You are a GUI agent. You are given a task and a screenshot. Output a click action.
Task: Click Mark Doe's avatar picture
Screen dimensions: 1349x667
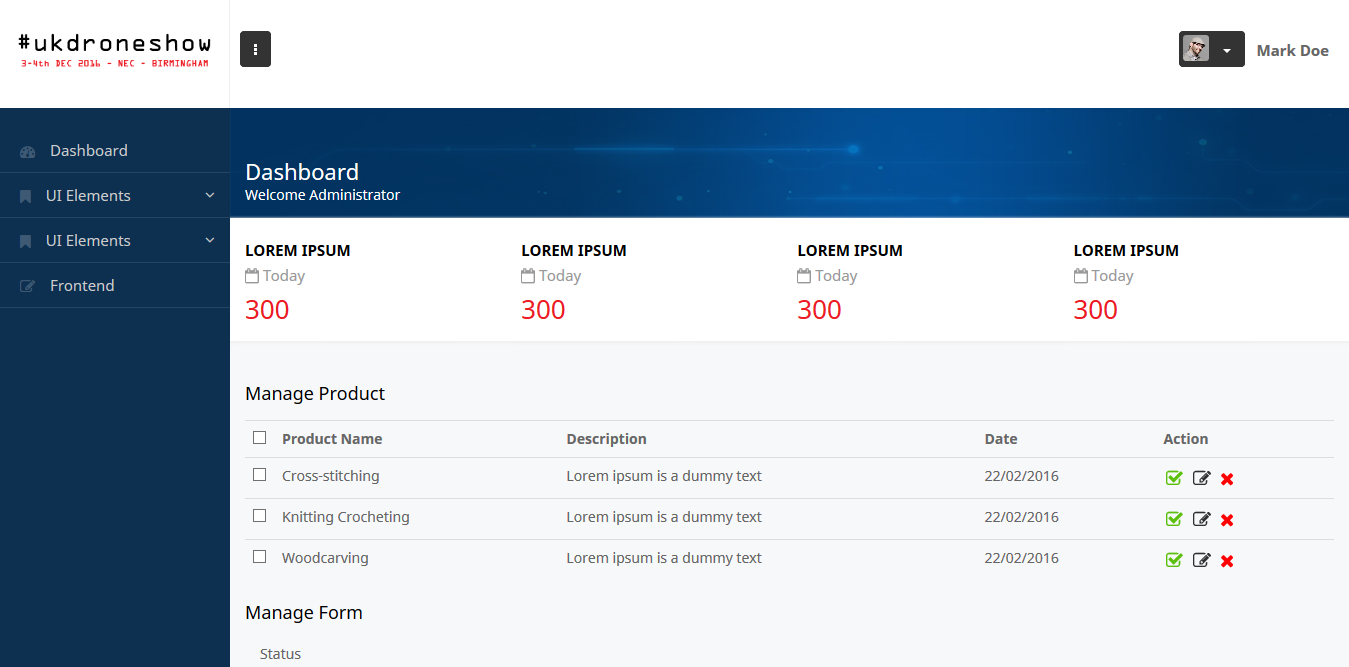click(x=1196, y=49)
